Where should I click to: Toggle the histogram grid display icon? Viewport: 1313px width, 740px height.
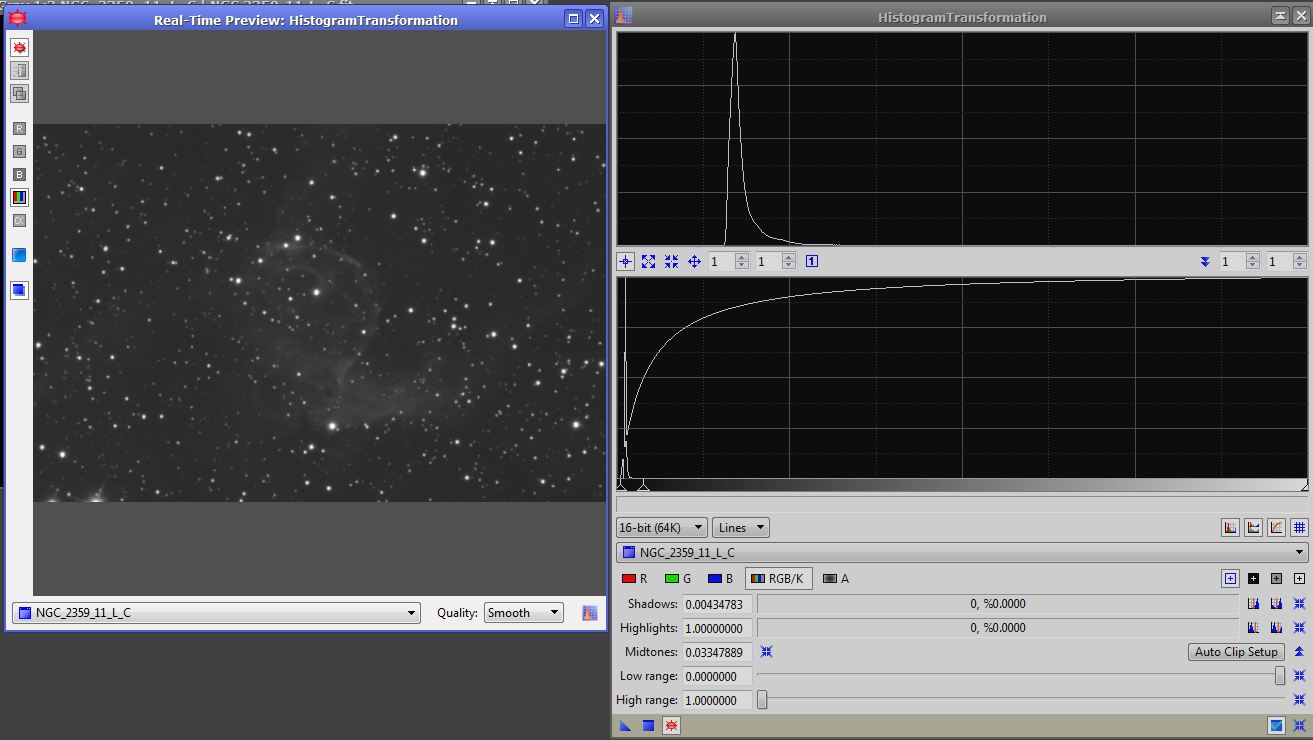pyautogui.click(x=1299, y=527)
